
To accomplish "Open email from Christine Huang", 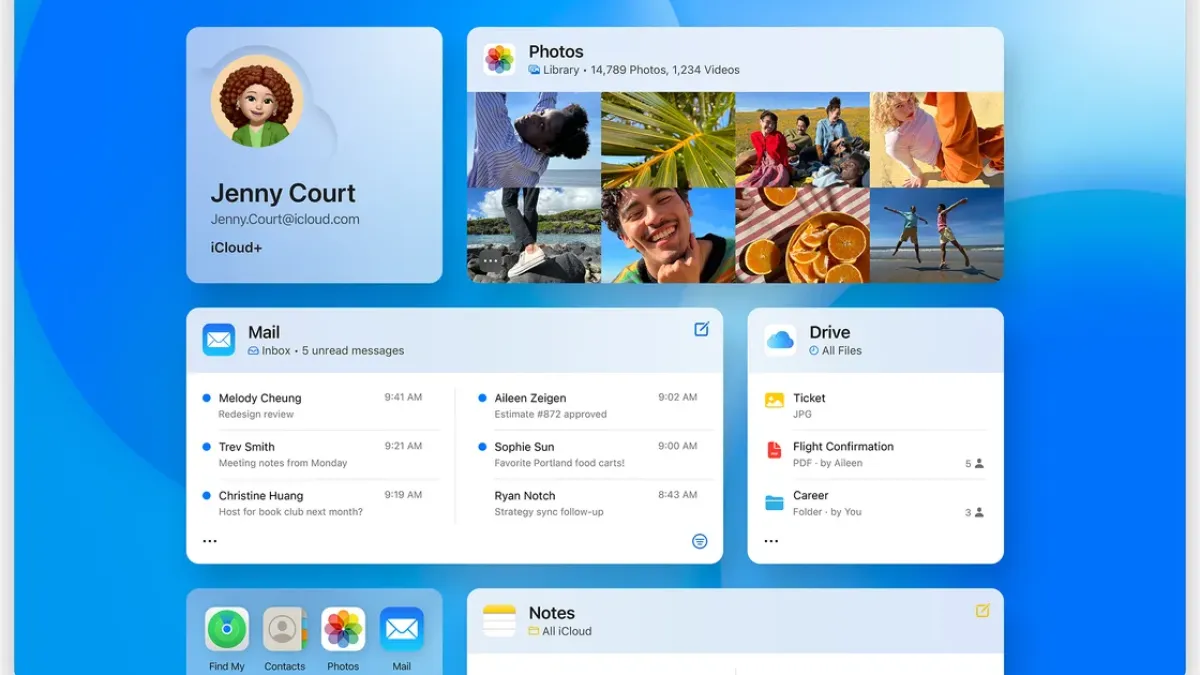I will [320, 503].
